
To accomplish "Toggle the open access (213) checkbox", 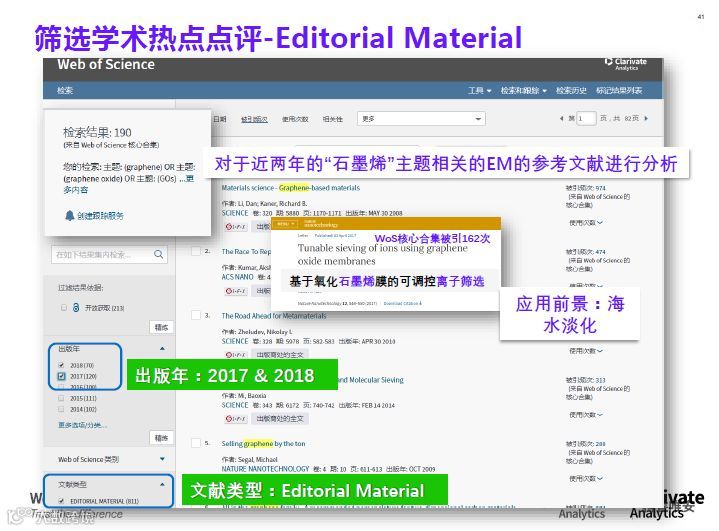I will pyautogui.click(x=64, y=308).
